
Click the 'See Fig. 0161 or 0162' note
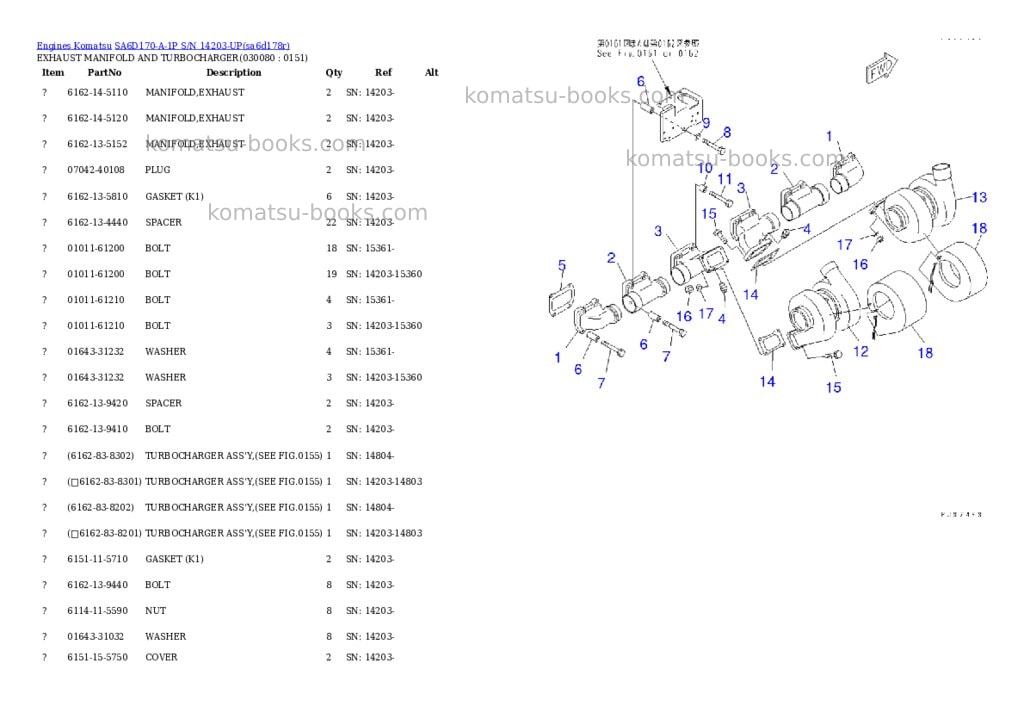(x=647, y=54)
